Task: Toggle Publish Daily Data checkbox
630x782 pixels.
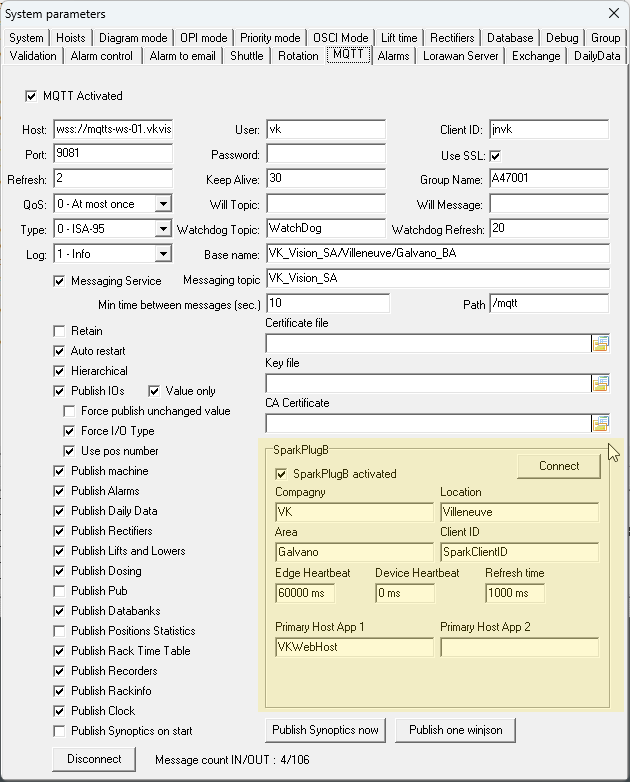Action: pyautogui.click(x=59, y=511)
